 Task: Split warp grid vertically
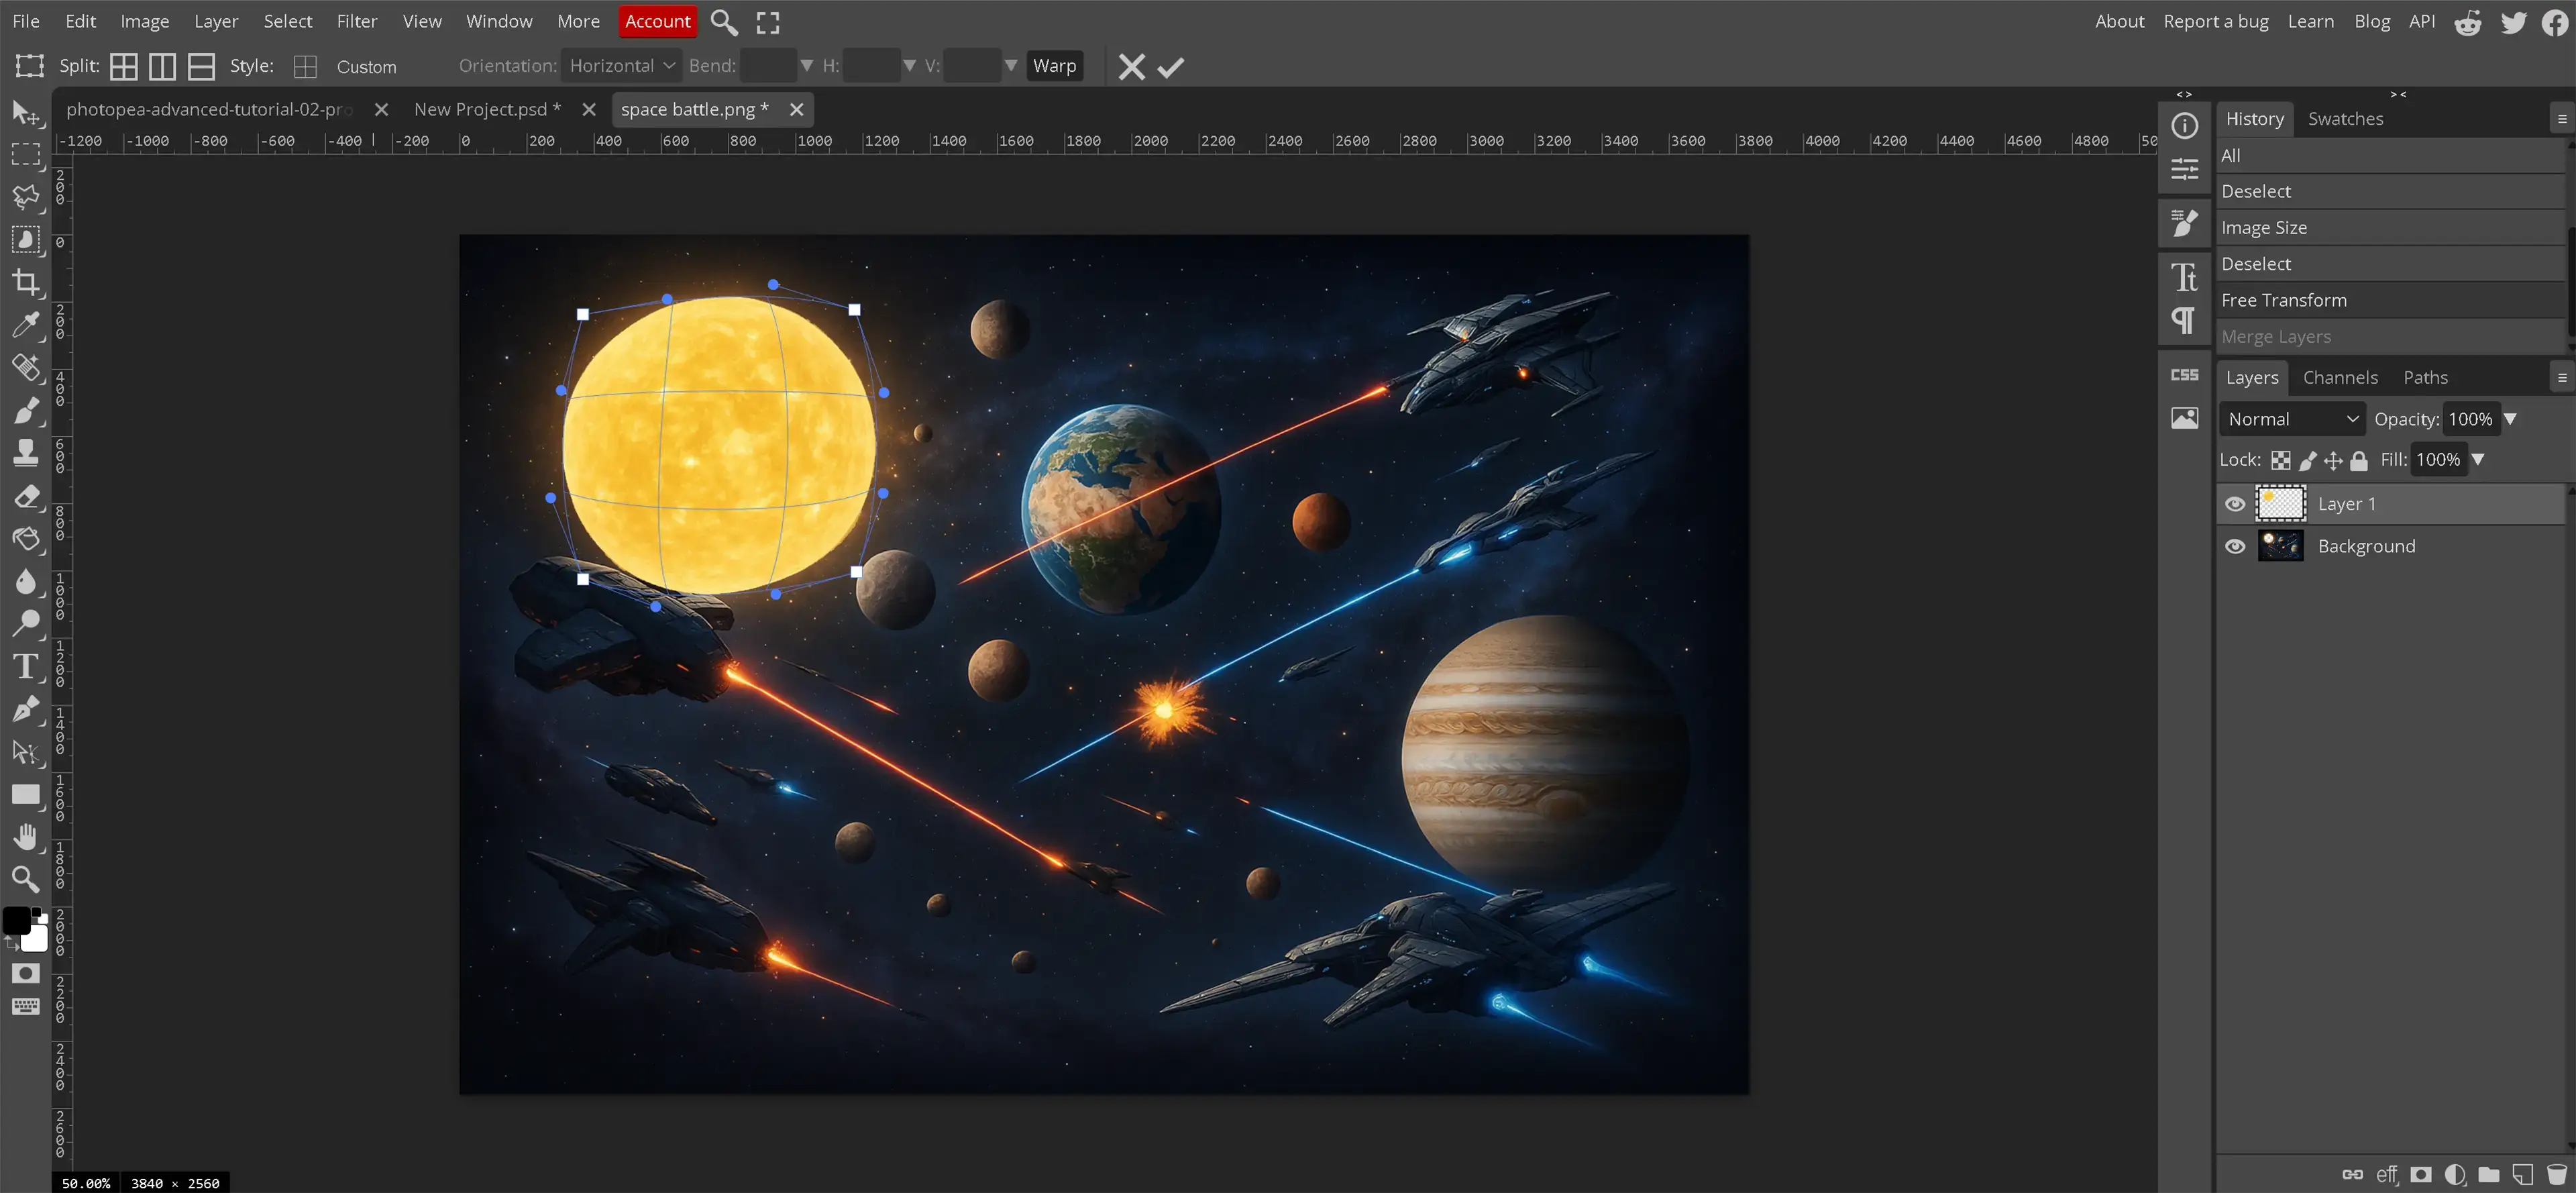(x=162, y=67)
